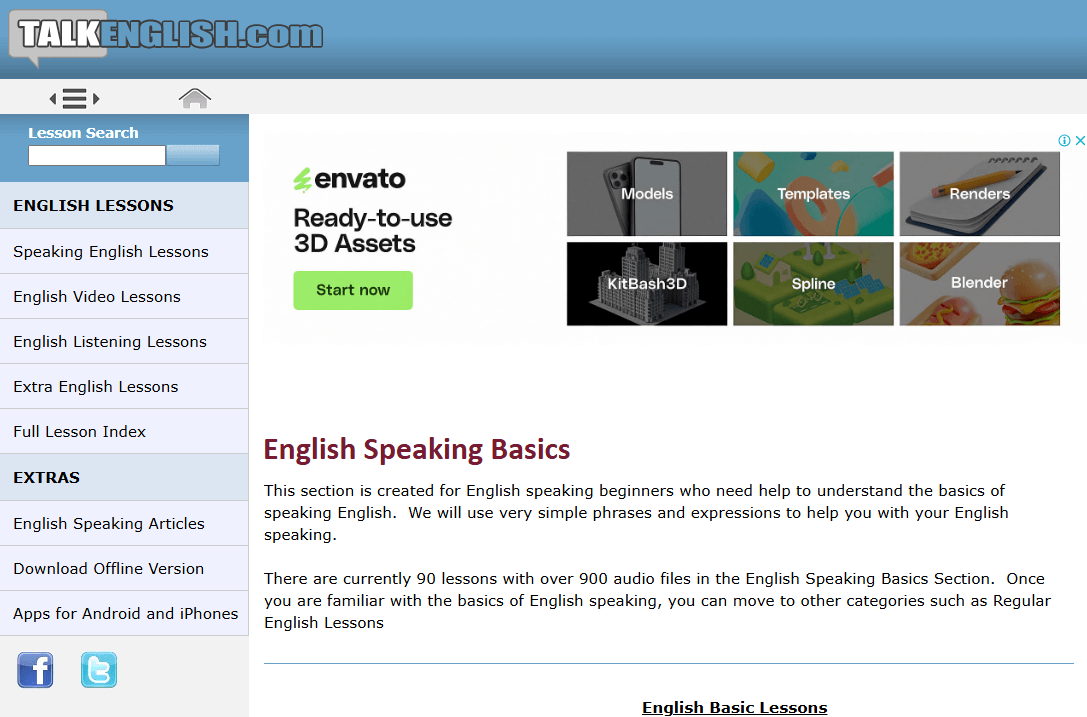Select the Renders ad thumbnail

tap(980, 193)
